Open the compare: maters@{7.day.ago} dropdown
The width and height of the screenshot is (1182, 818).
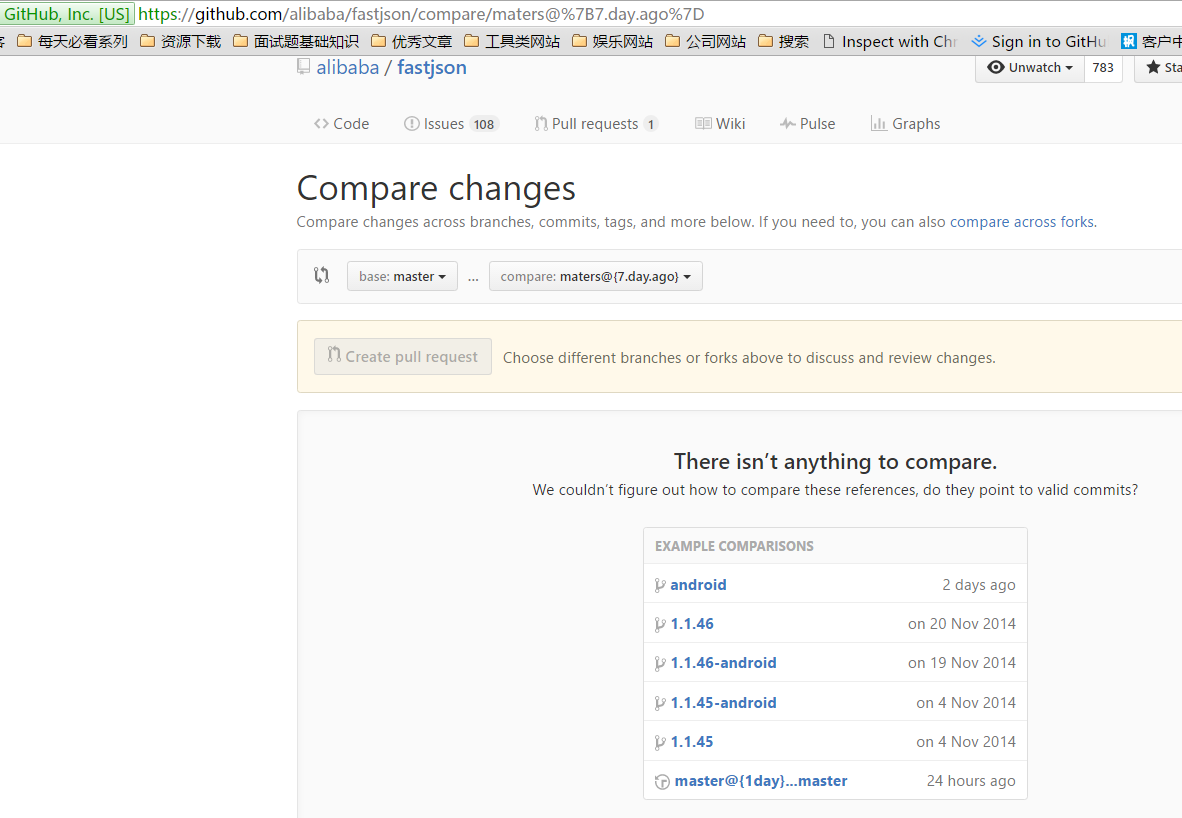pyautogui.click(x=596, y=276)
